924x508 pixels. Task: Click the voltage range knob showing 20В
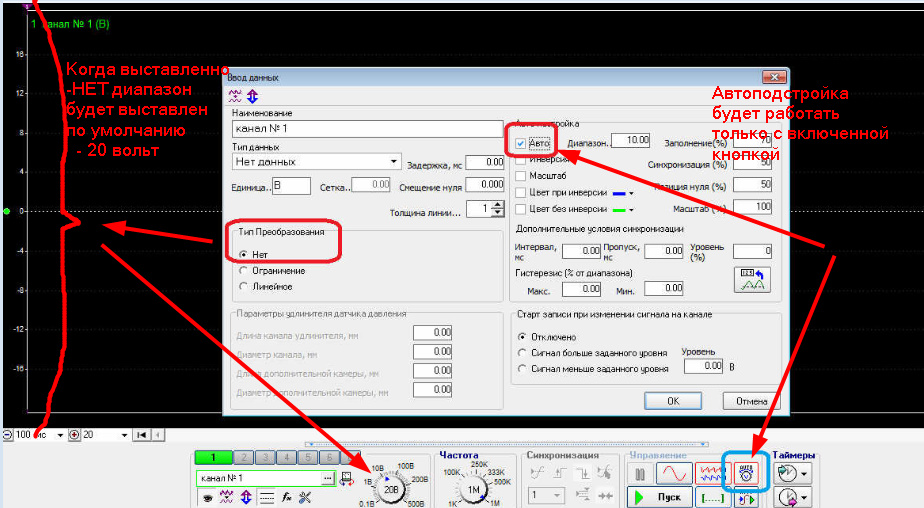click(391, 489)
